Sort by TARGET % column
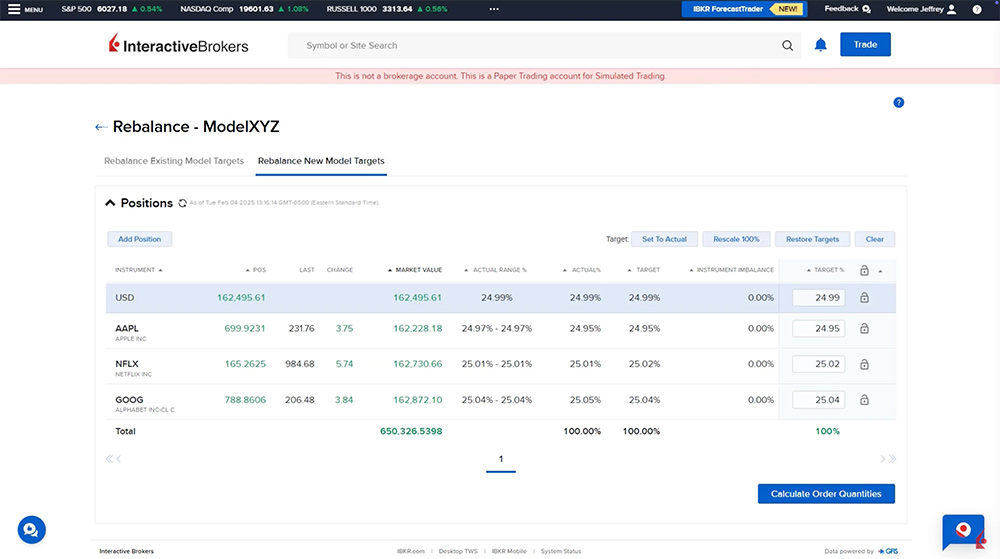This screenshot has width=1000, height=559. pos(825,270)
